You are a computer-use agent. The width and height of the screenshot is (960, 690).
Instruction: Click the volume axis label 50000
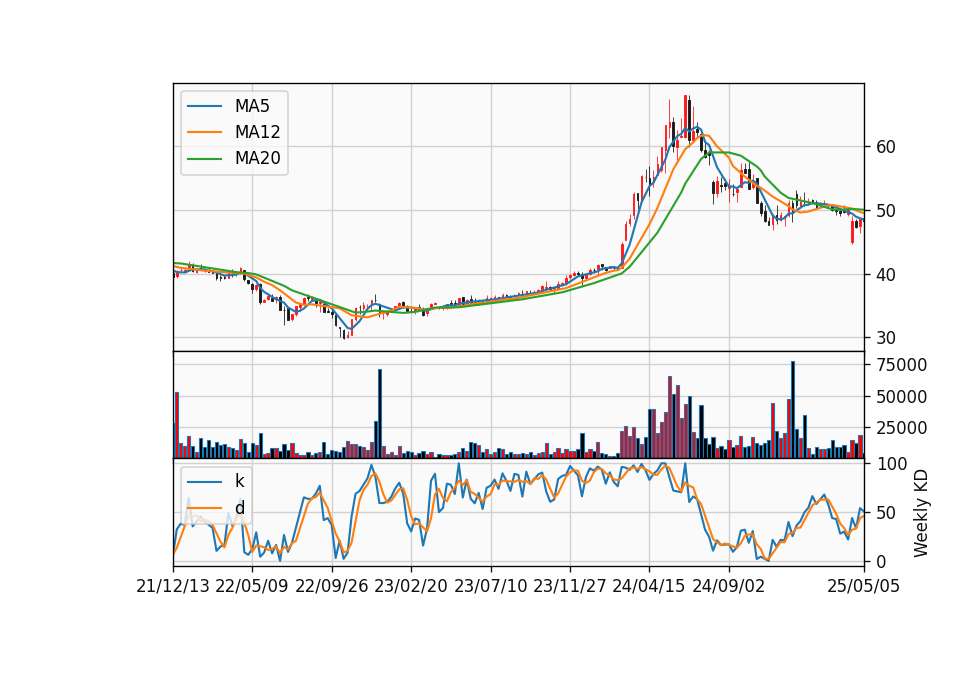click(901, 397)
